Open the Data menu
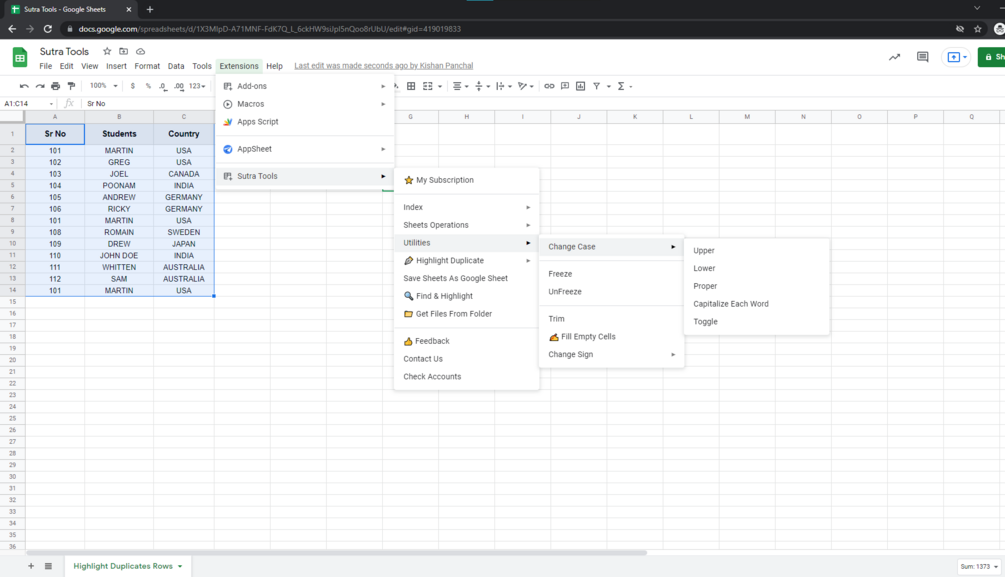Image resolution: width=1005 pixels, height=577 pixels. [176, 66]
